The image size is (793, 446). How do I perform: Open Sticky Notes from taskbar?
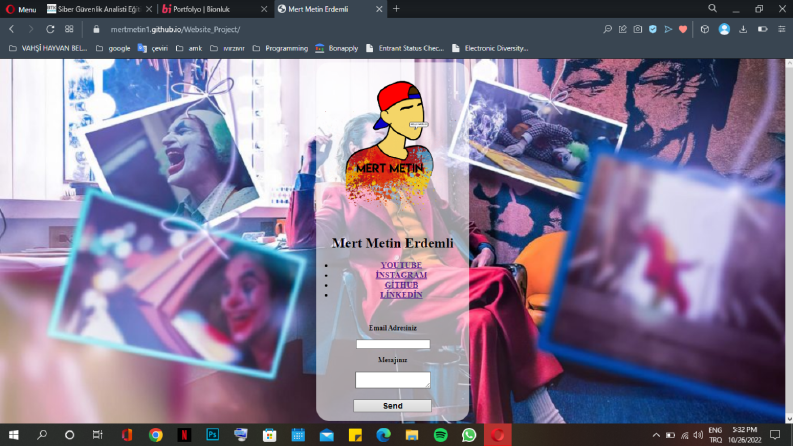[355, 435]
